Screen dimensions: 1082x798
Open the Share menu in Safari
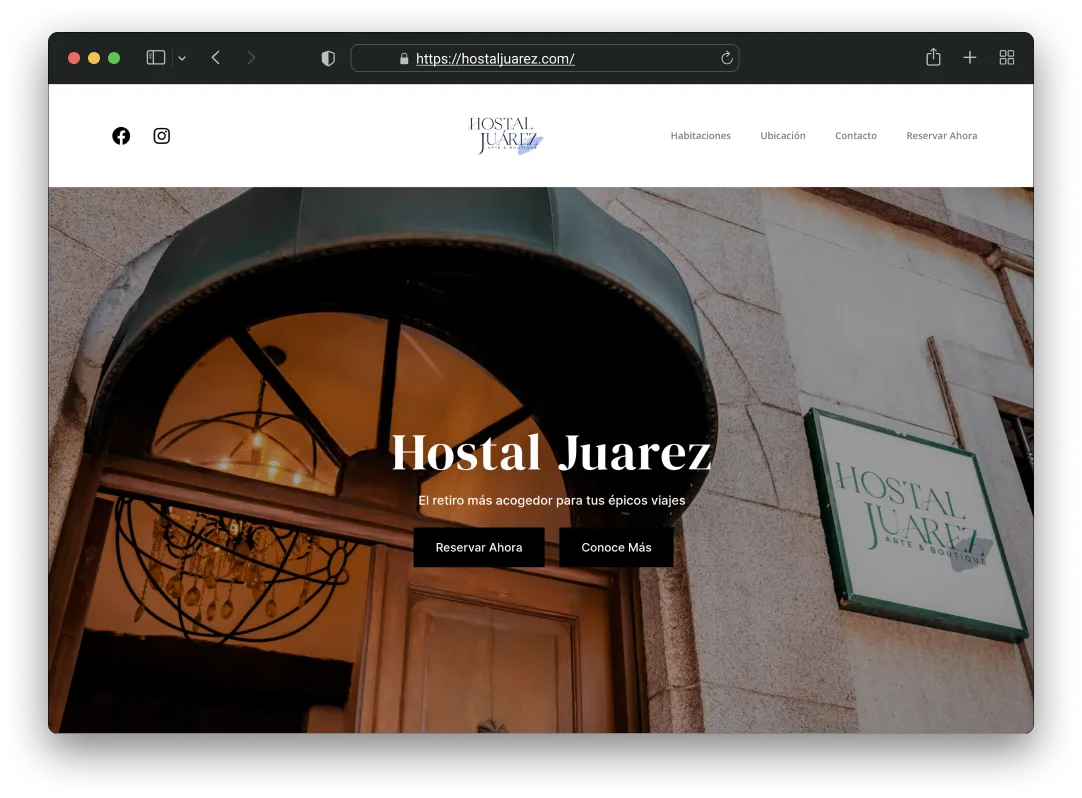933,57
